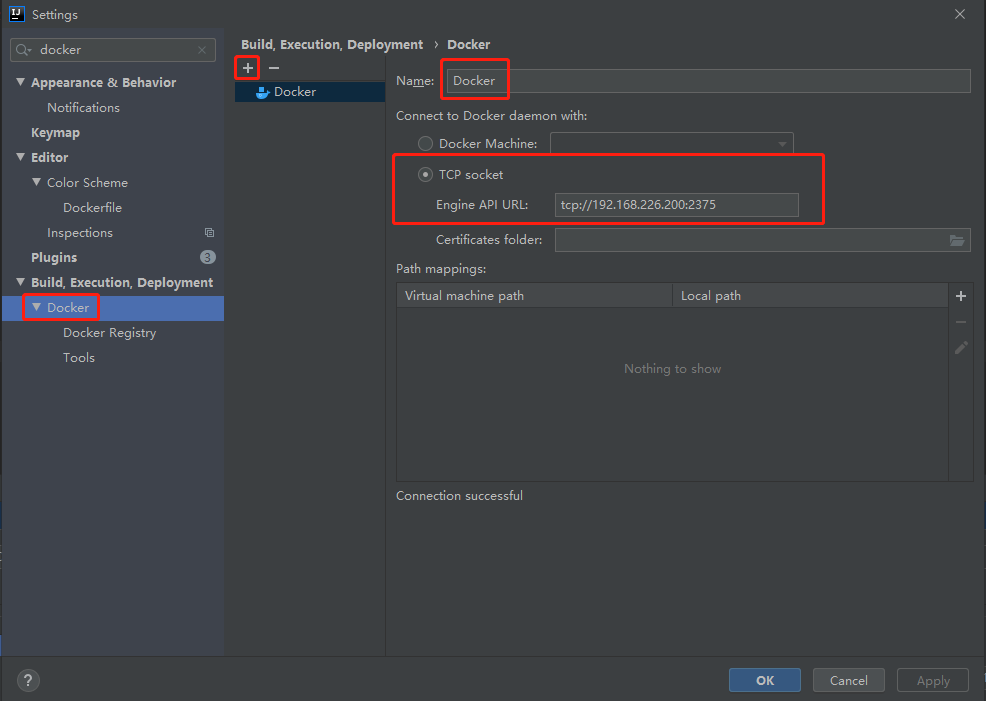Remove selected Docker configuration with minus icon
The image size is (986, 701).
tap(274, 68)
